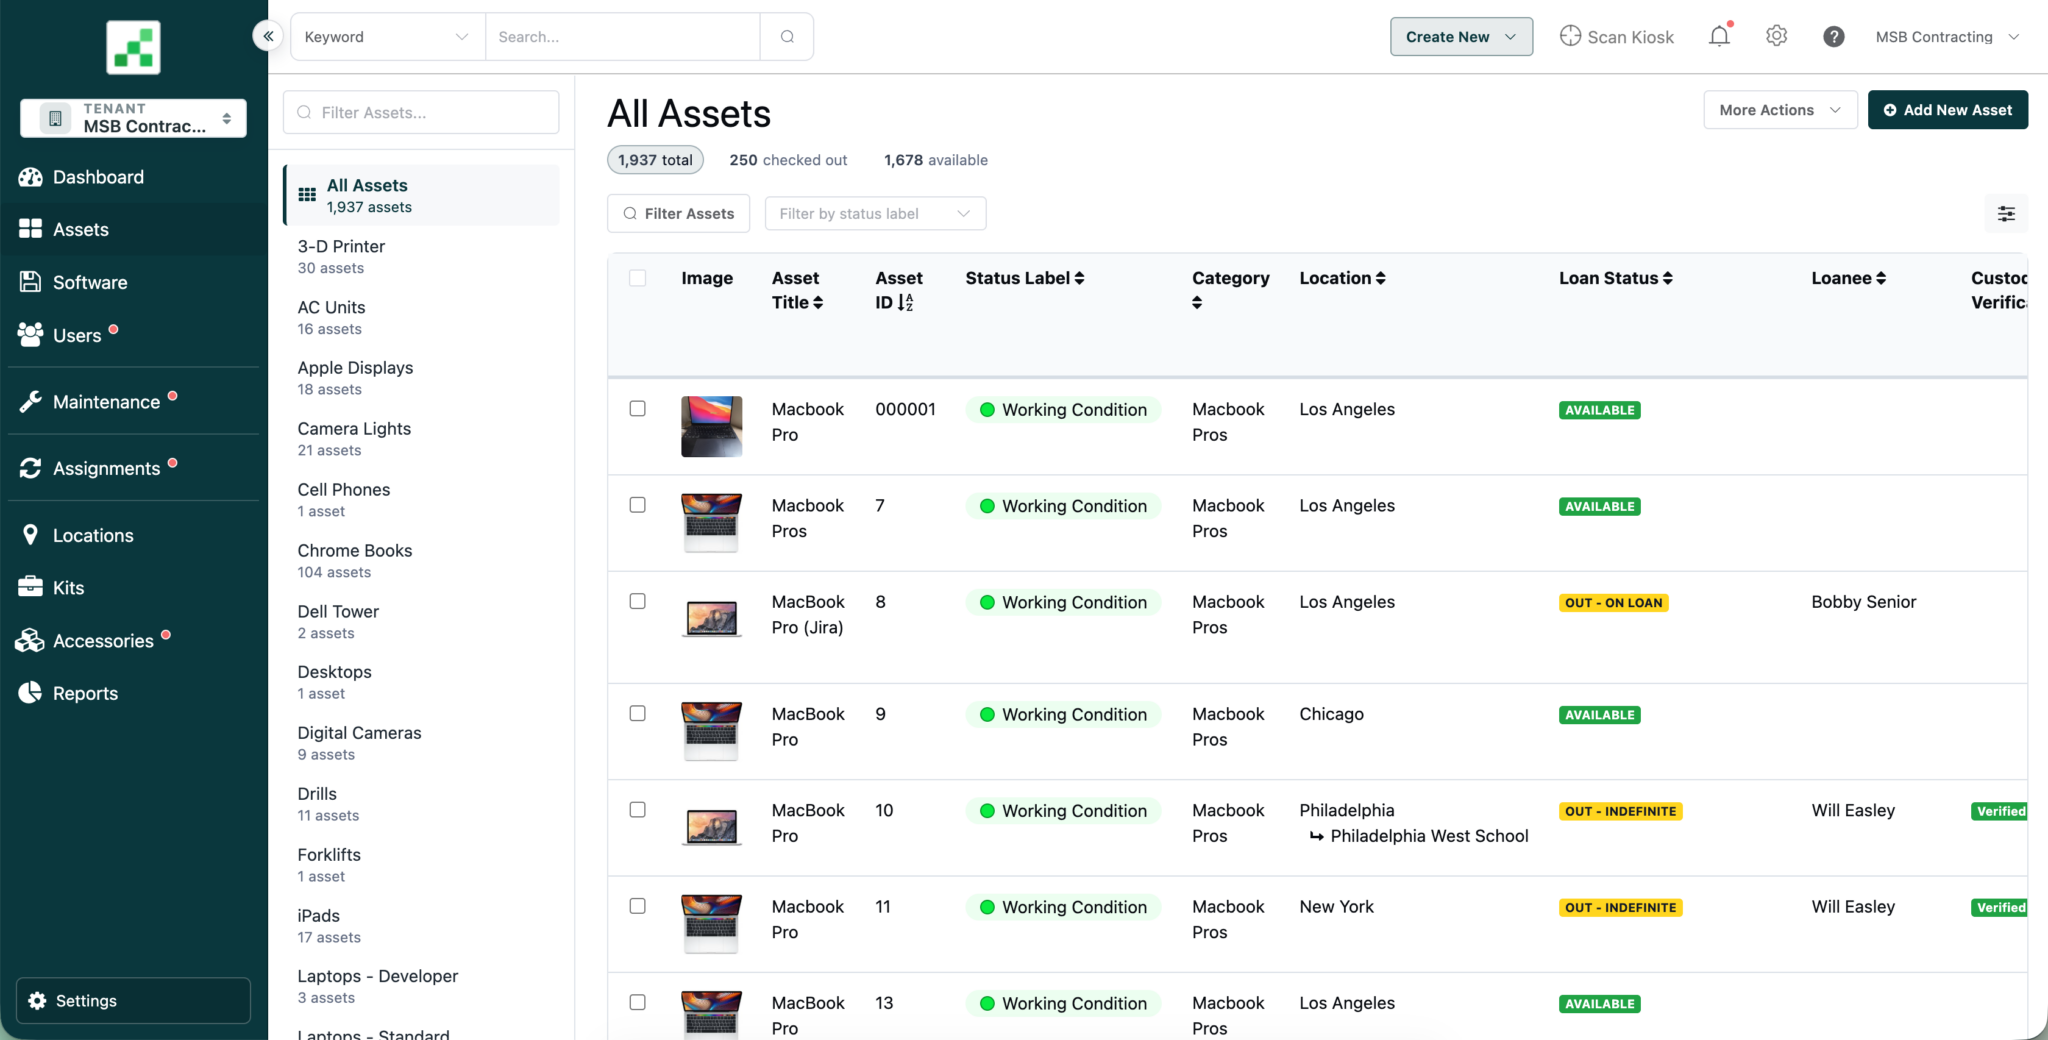Click the MacBook Pro (Jira) thumbnail
This screenshot has height=1040, width=2048.
712,618
